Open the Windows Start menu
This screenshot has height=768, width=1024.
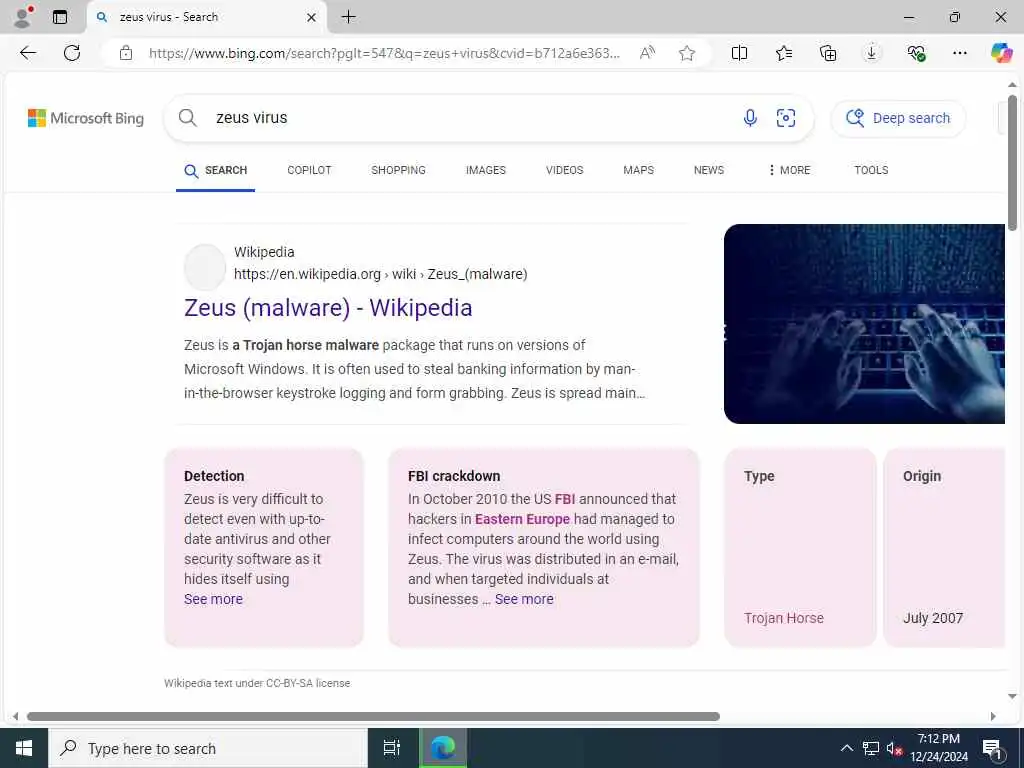point(24,748)
